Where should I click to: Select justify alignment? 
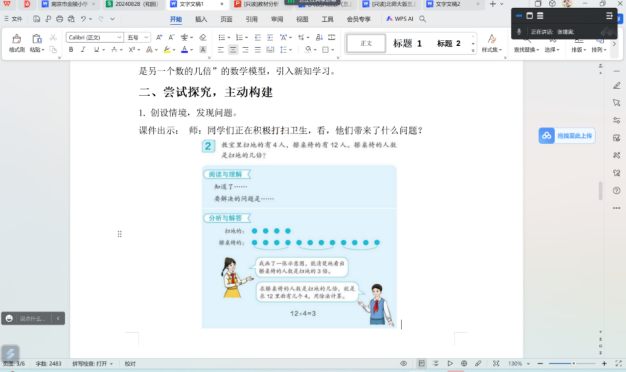point(258,49)
